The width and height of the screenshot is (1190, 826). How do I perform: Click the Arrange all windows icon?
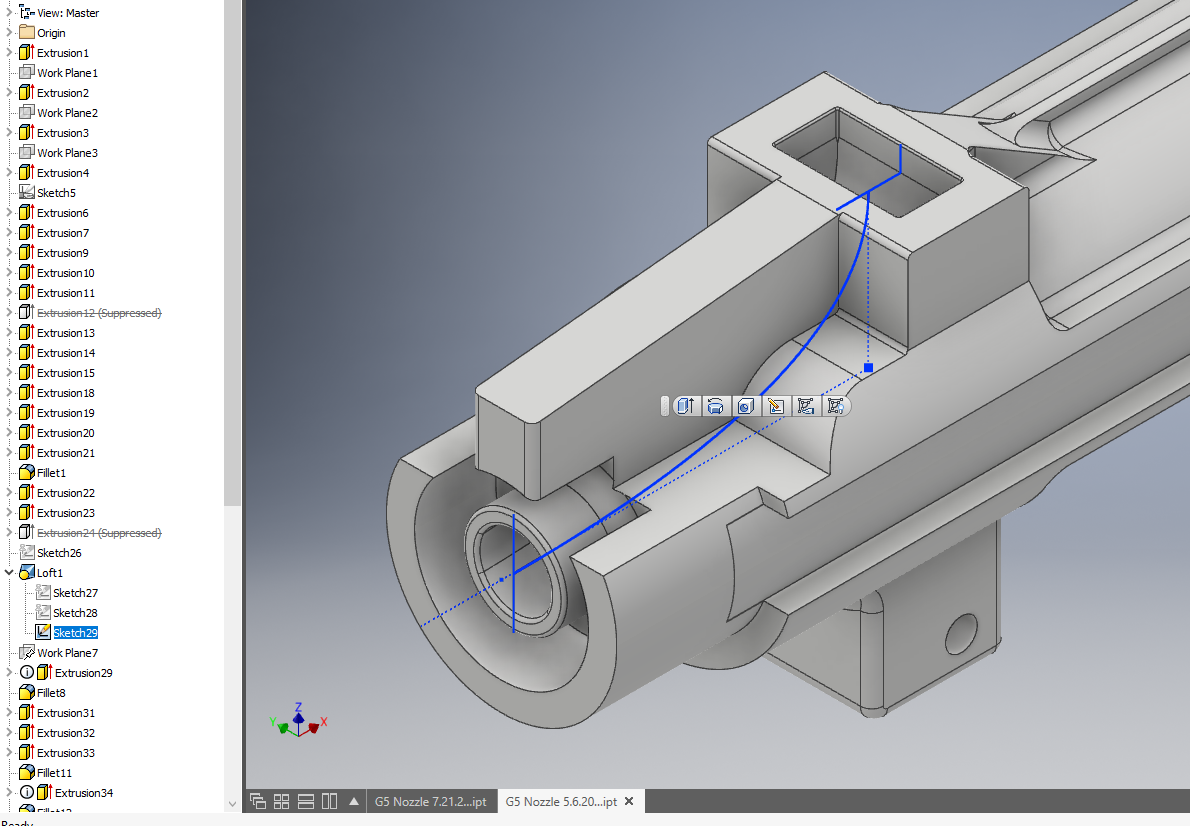281,800
